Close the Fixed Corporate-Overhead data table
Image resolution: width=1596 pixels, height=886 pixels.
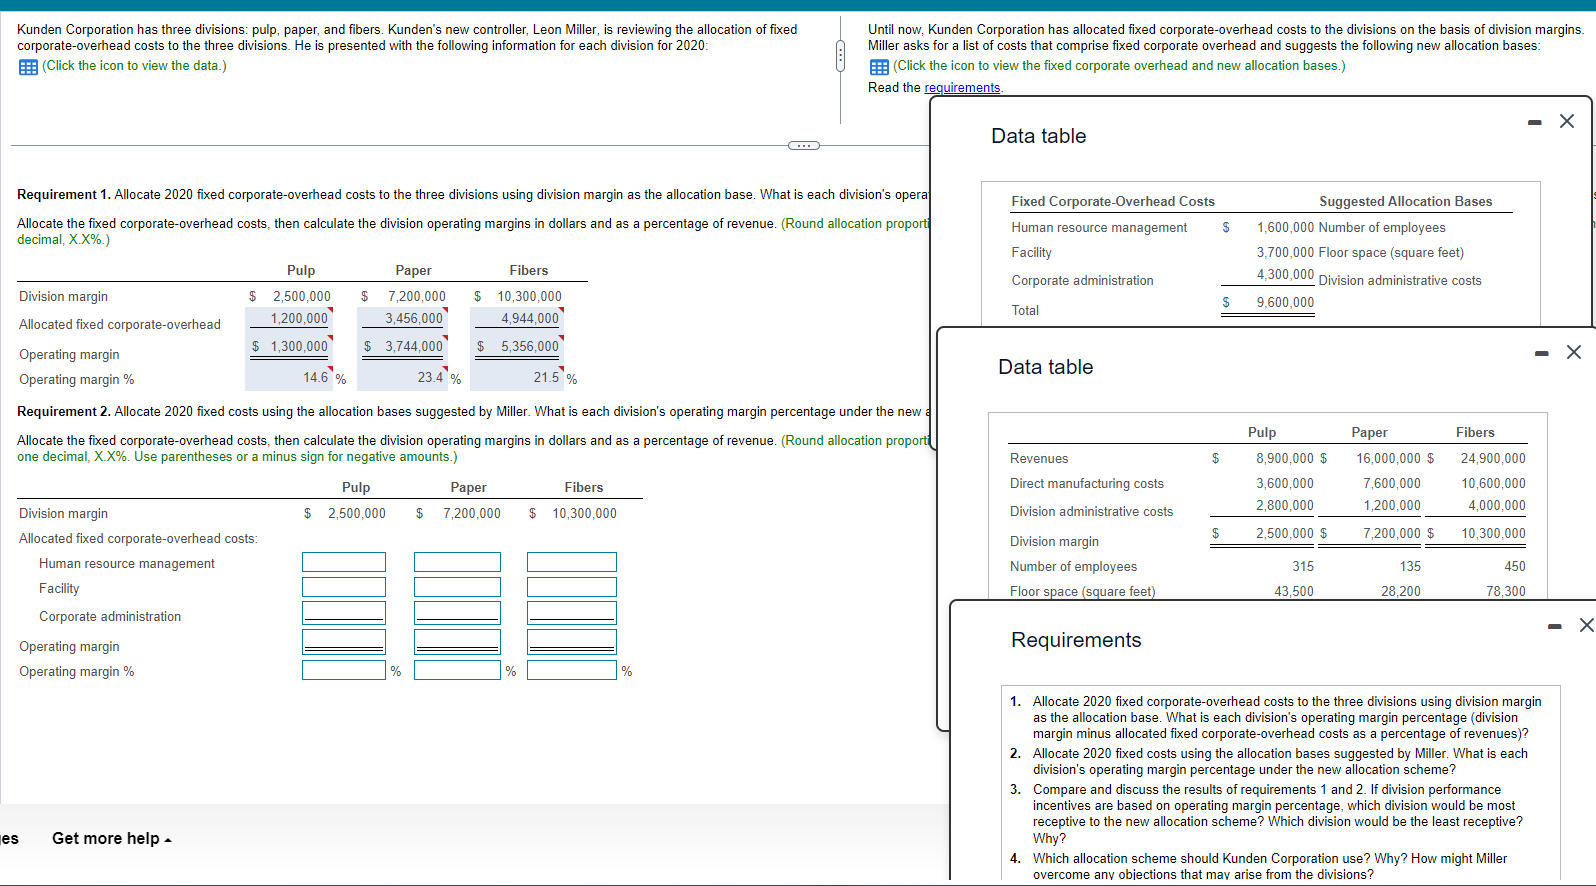coord(1567,121)
